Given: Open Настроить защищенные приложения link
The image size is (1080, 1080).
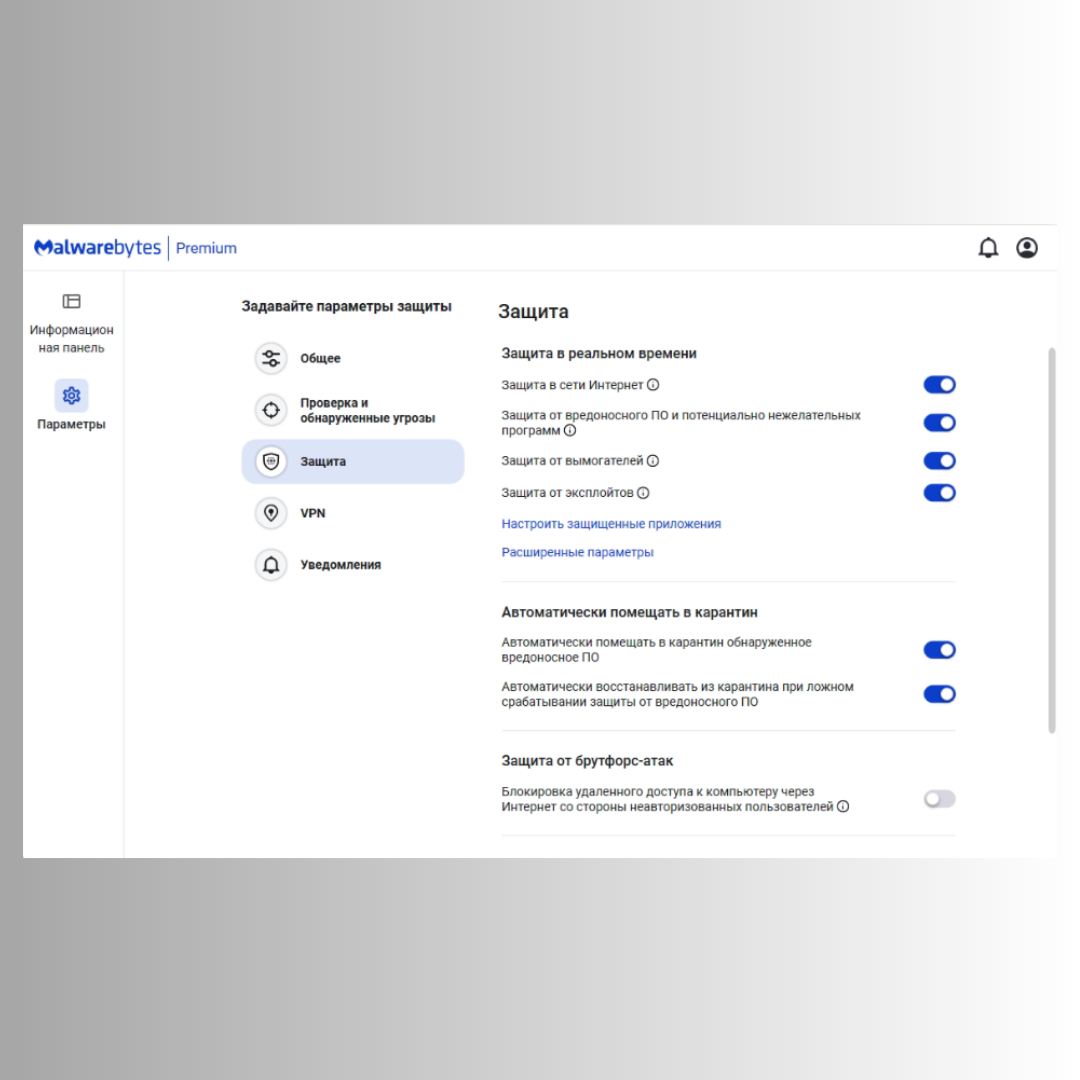Looking at the screenshot, I should (611, 524).
